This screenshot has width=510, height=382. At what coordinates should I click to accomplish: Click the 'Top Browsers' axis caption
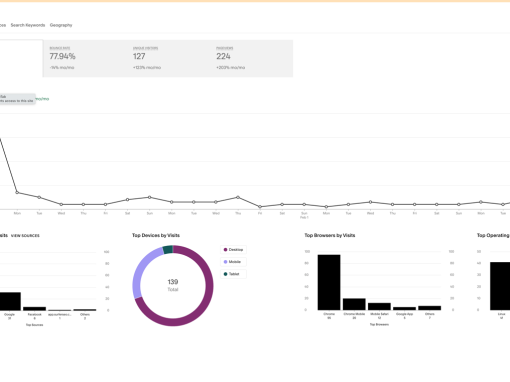pyautogui.click(x=379, y=324)
